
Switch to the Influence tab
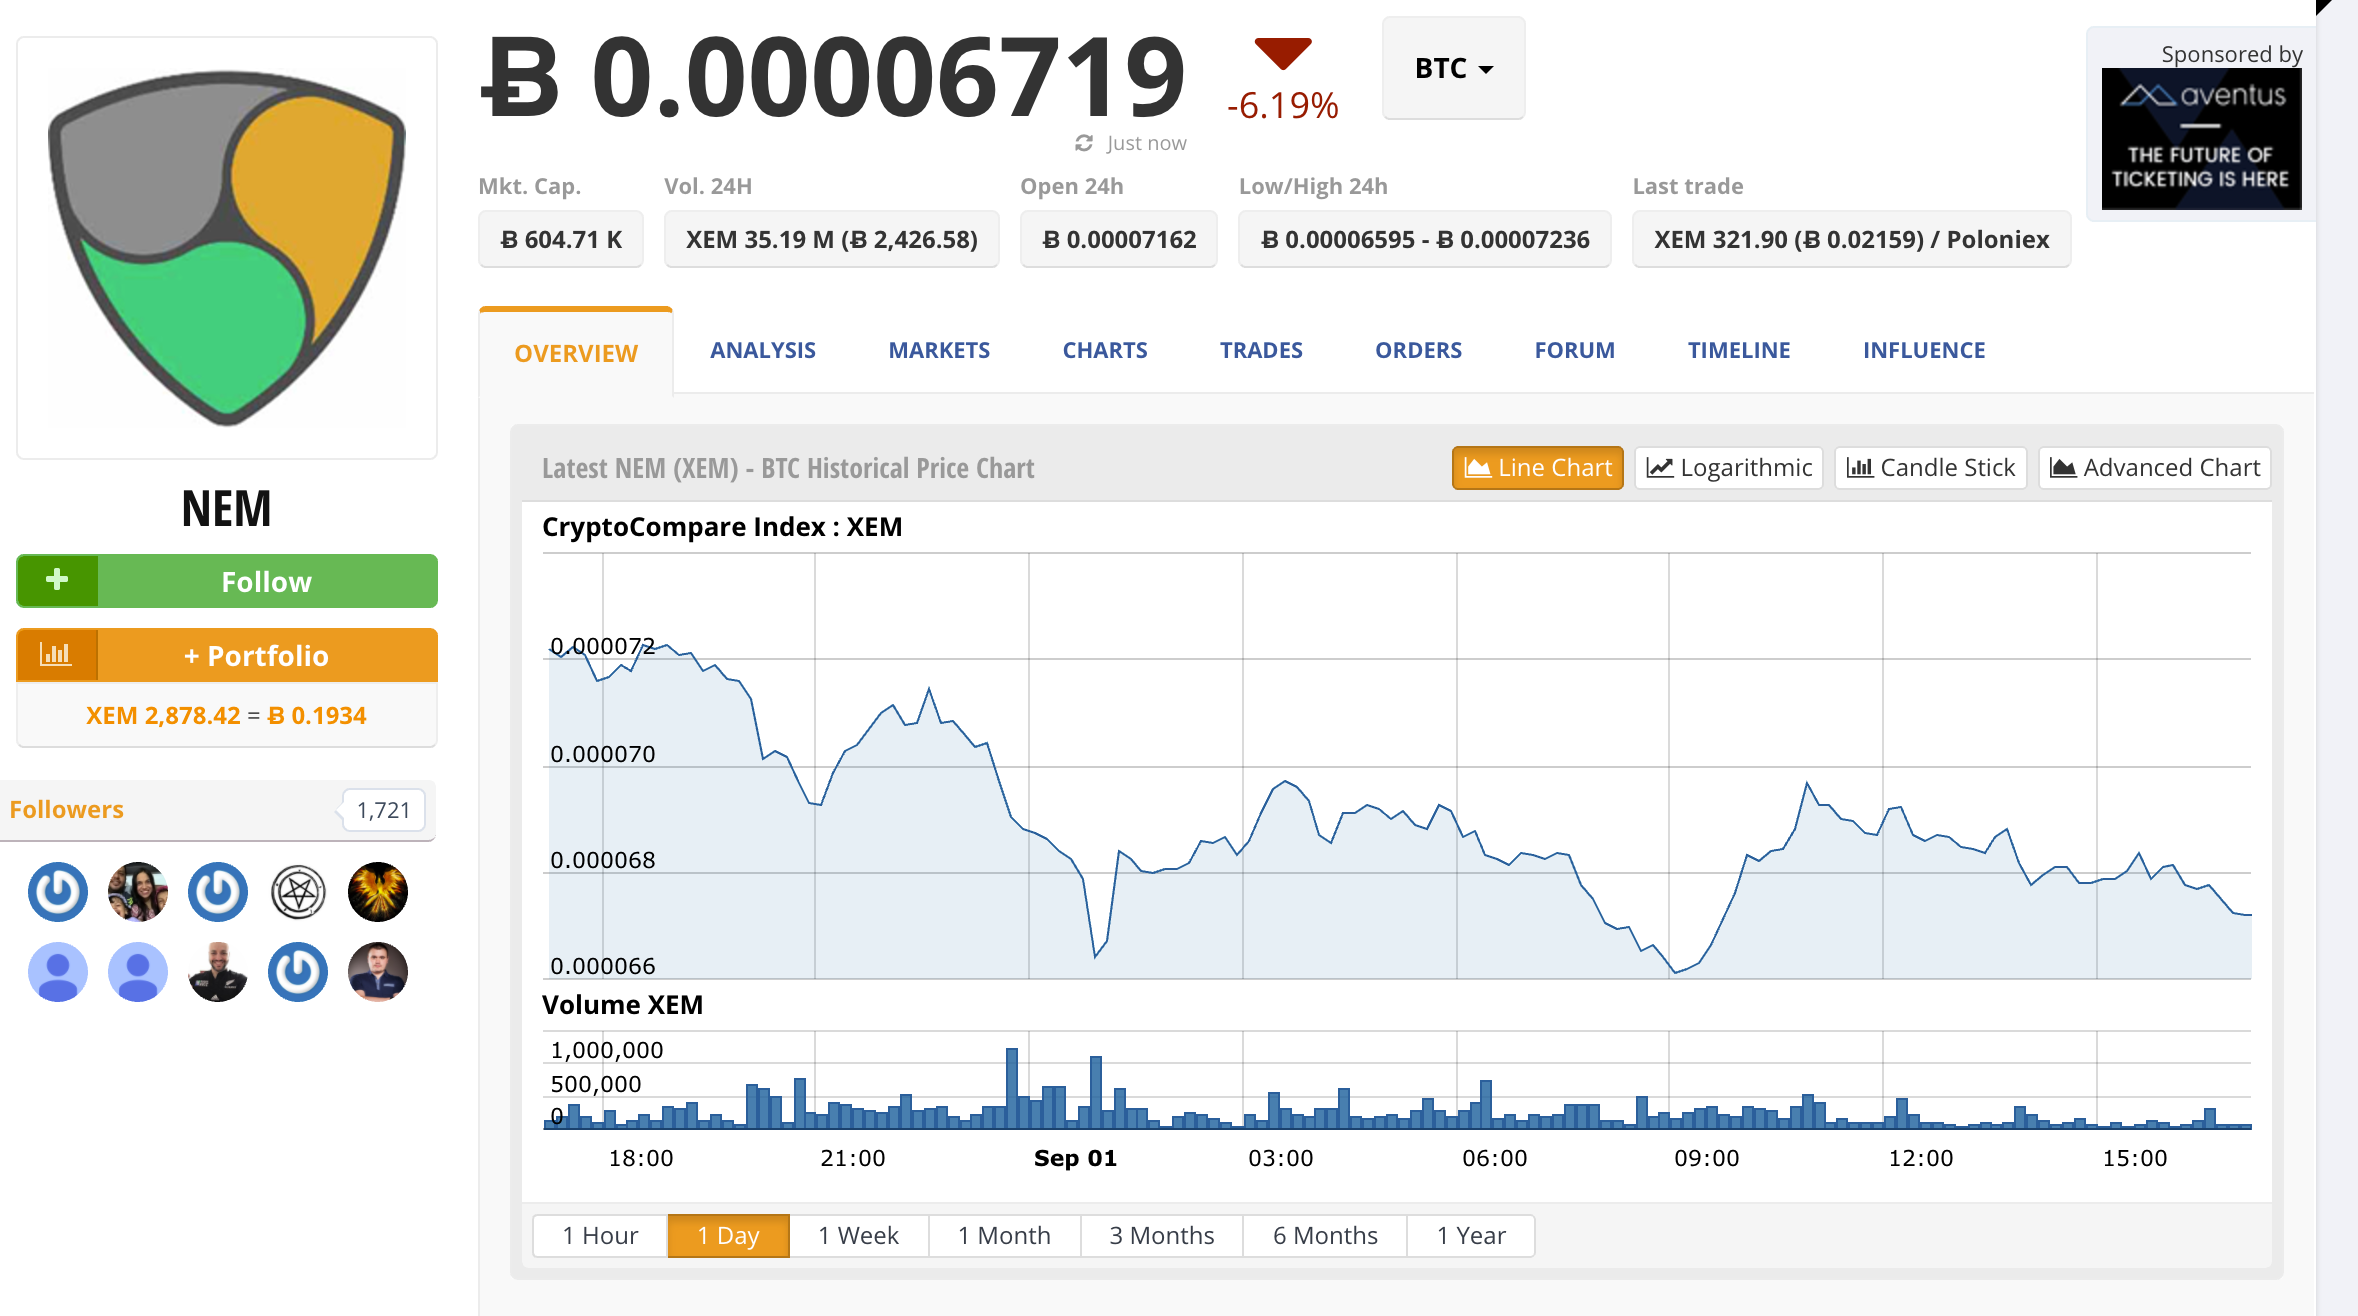click(1924, 350)
